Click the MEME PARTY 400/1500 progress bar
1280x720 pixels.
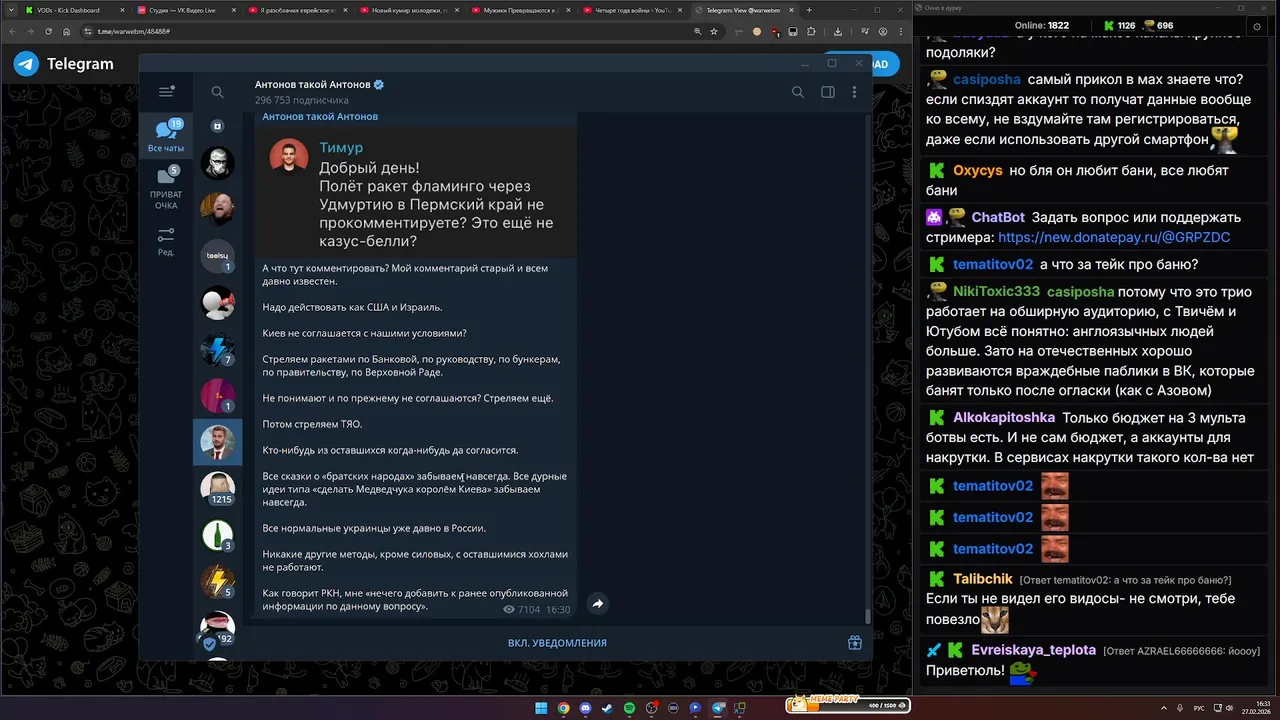coord(848,704)
